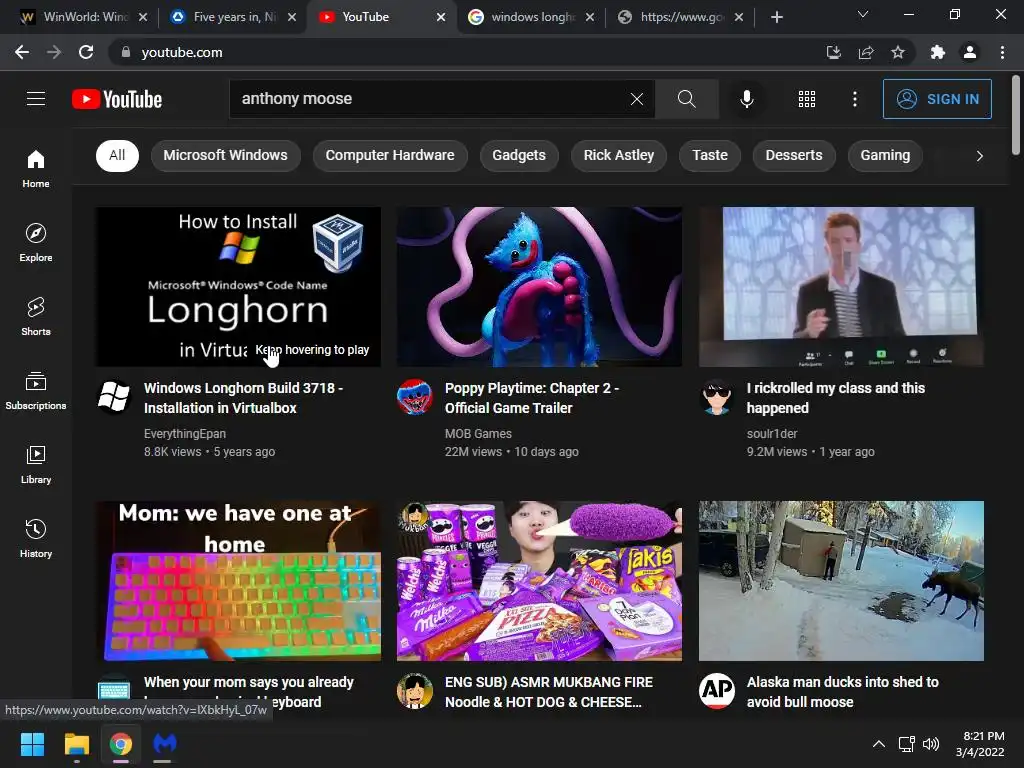Open I rickrolled my class video title
This screenshot has height=768, width=1024.
[x=836, y=398]
